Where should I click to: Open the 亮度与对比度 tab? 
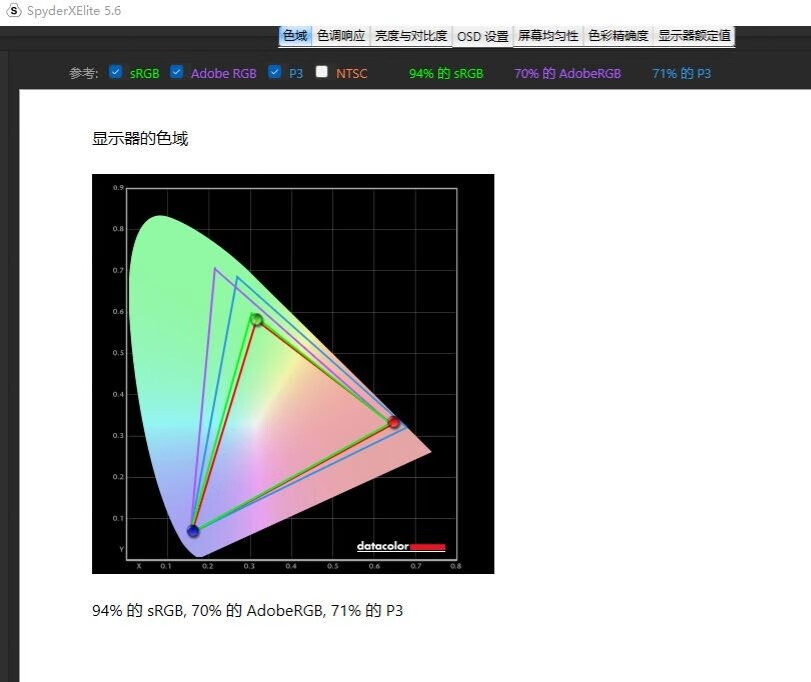point(411,36)
